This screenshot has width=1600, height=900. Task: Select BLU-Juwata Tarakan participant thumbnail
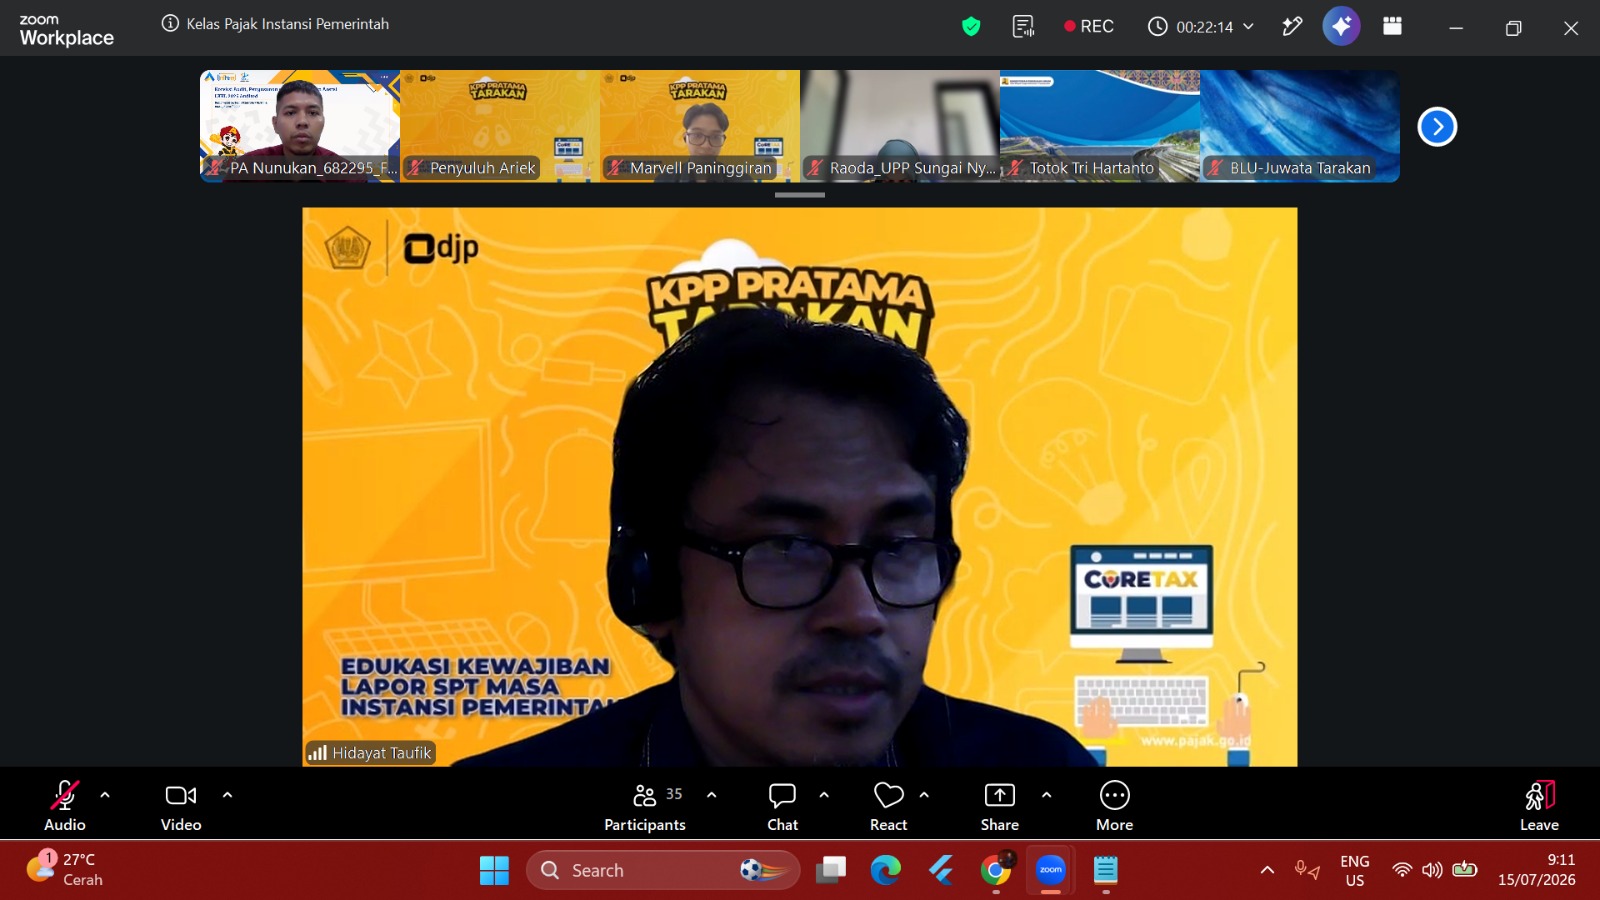(x=1300, y=126)
